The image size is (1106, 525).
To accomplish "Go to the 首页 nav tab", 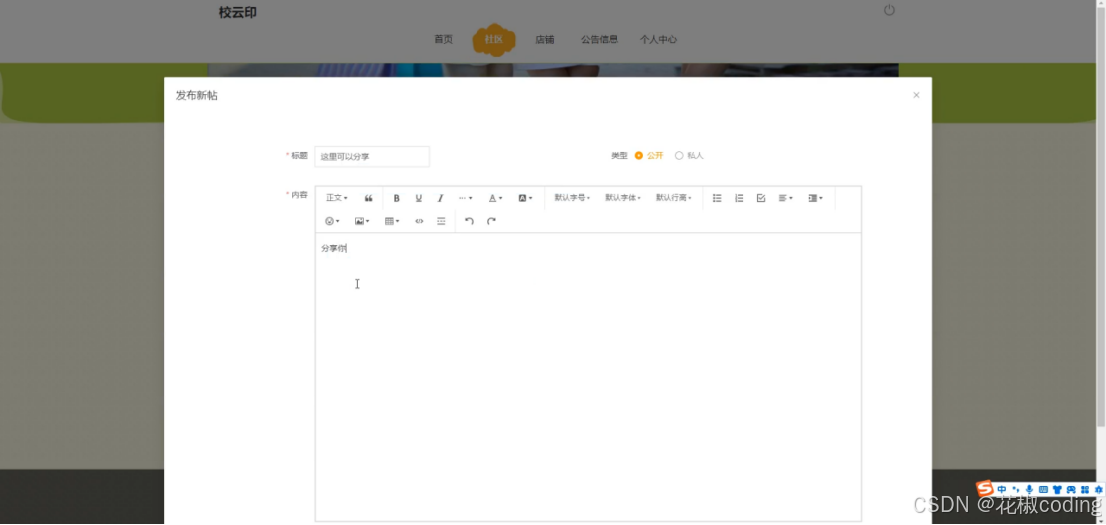I will pos(443,40).
